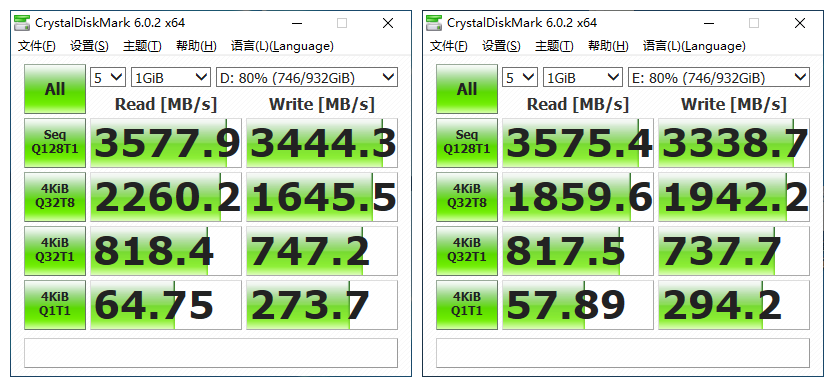Image resolution: width=834 pixels, height=387 pixels.
Task: Click the 1645.5 write value
Action: tap(322, 197)
